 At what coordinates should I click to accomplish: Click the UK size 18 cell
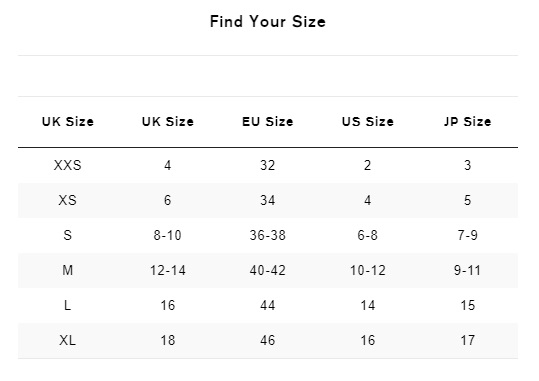[168, 340]
